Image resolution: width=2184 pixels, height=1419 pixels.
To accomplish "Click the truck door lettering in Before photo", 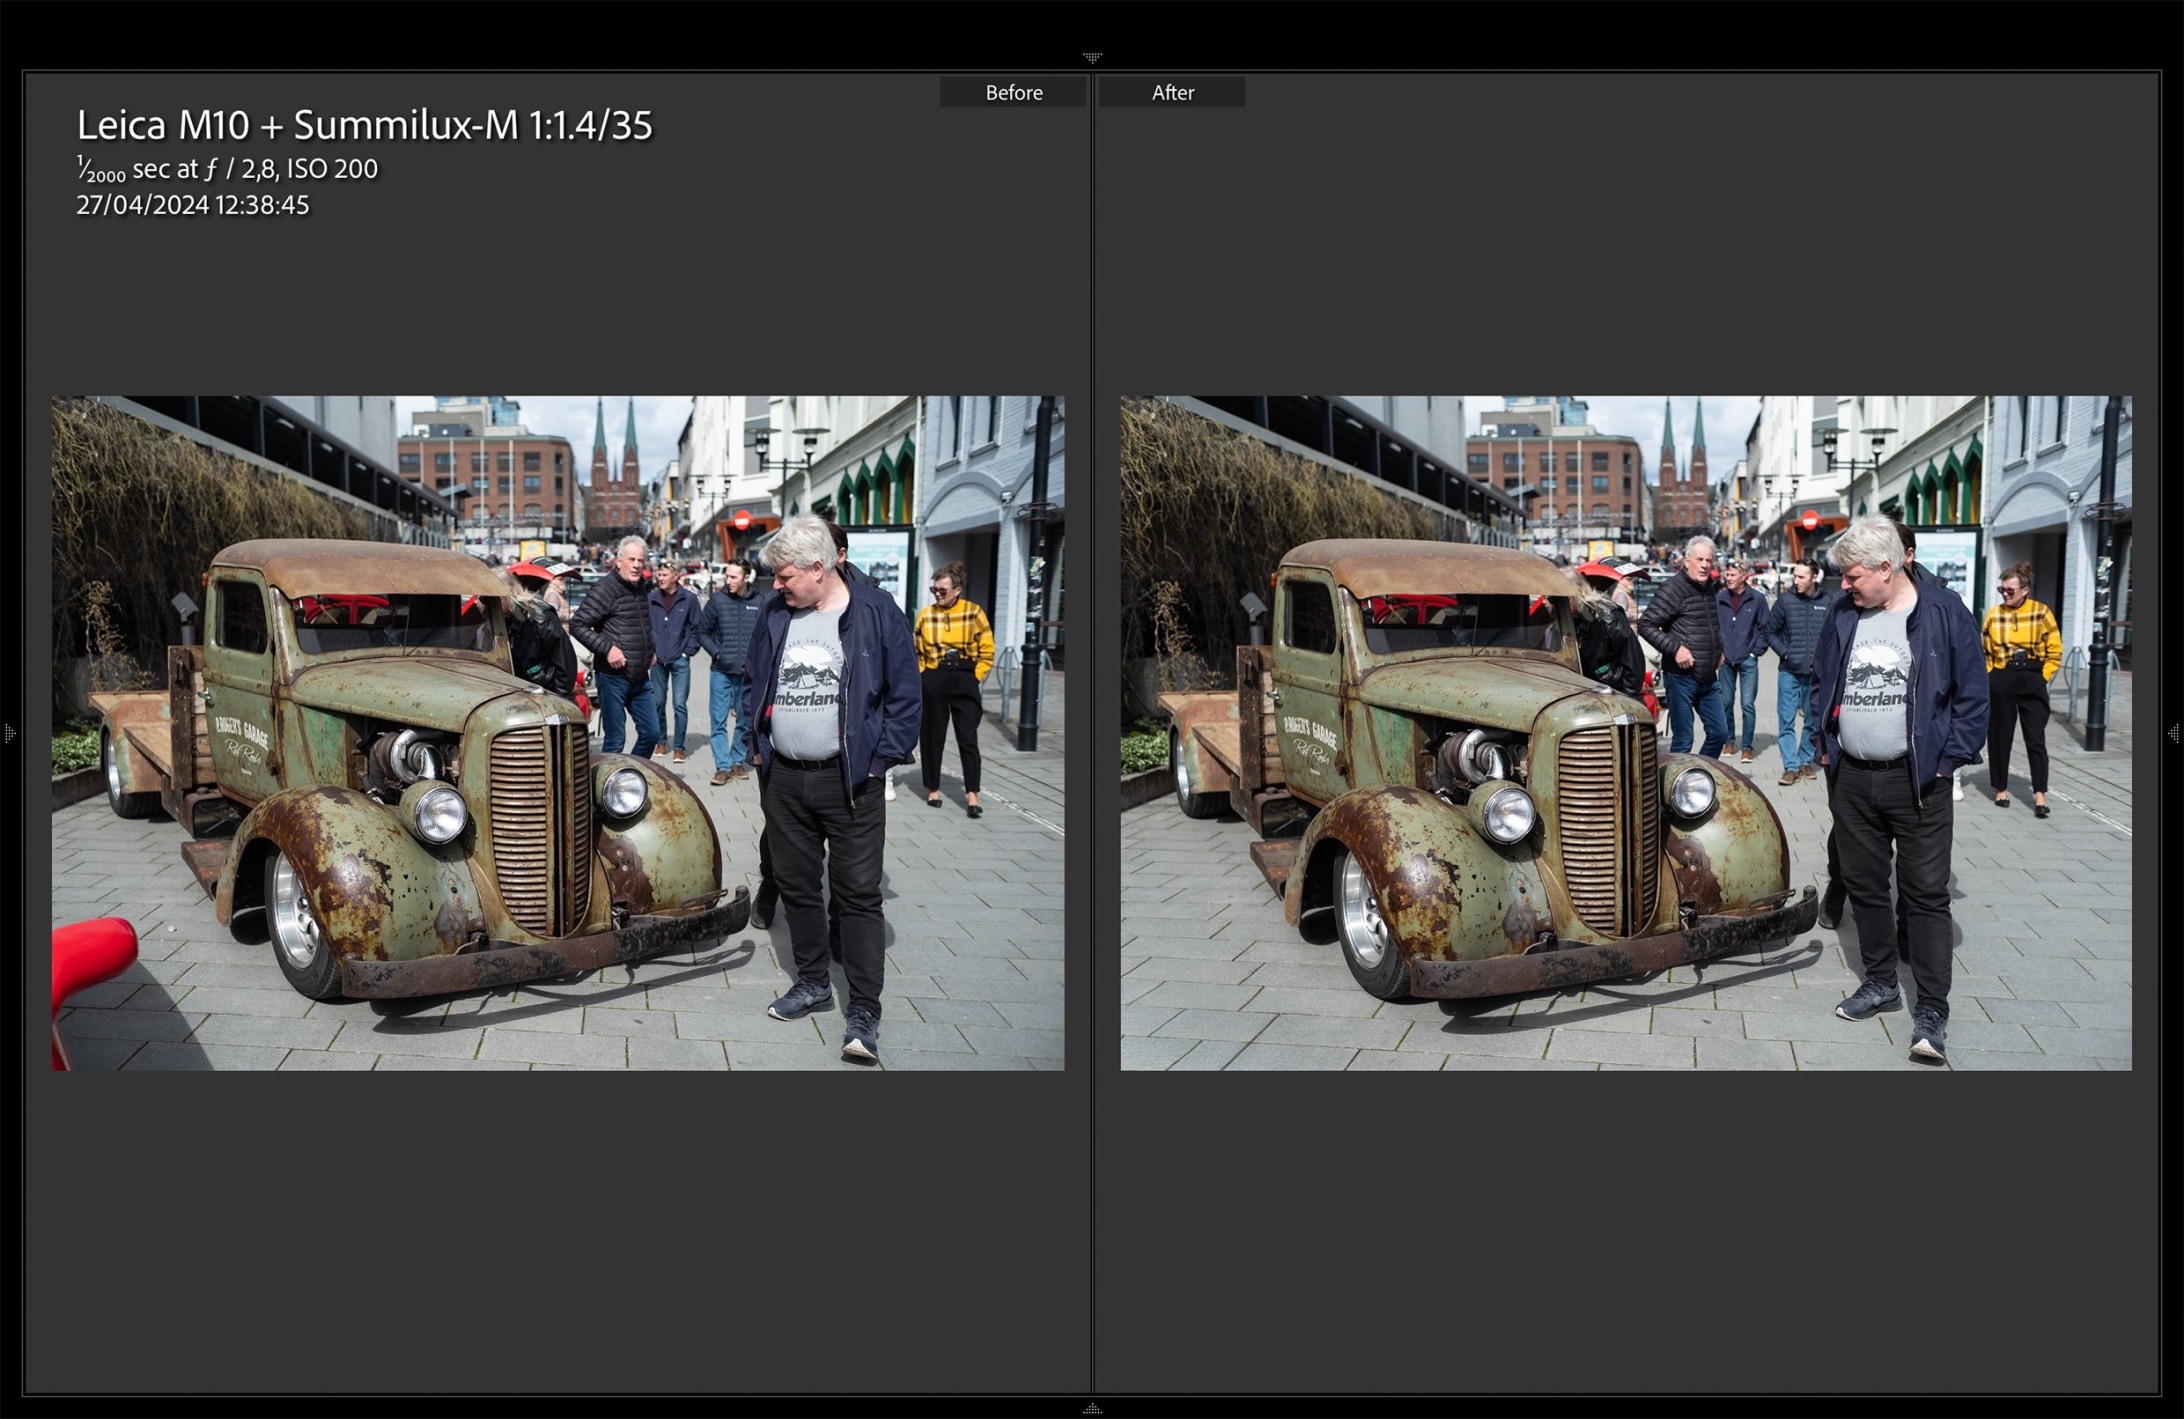I will [x=241, y=740].
